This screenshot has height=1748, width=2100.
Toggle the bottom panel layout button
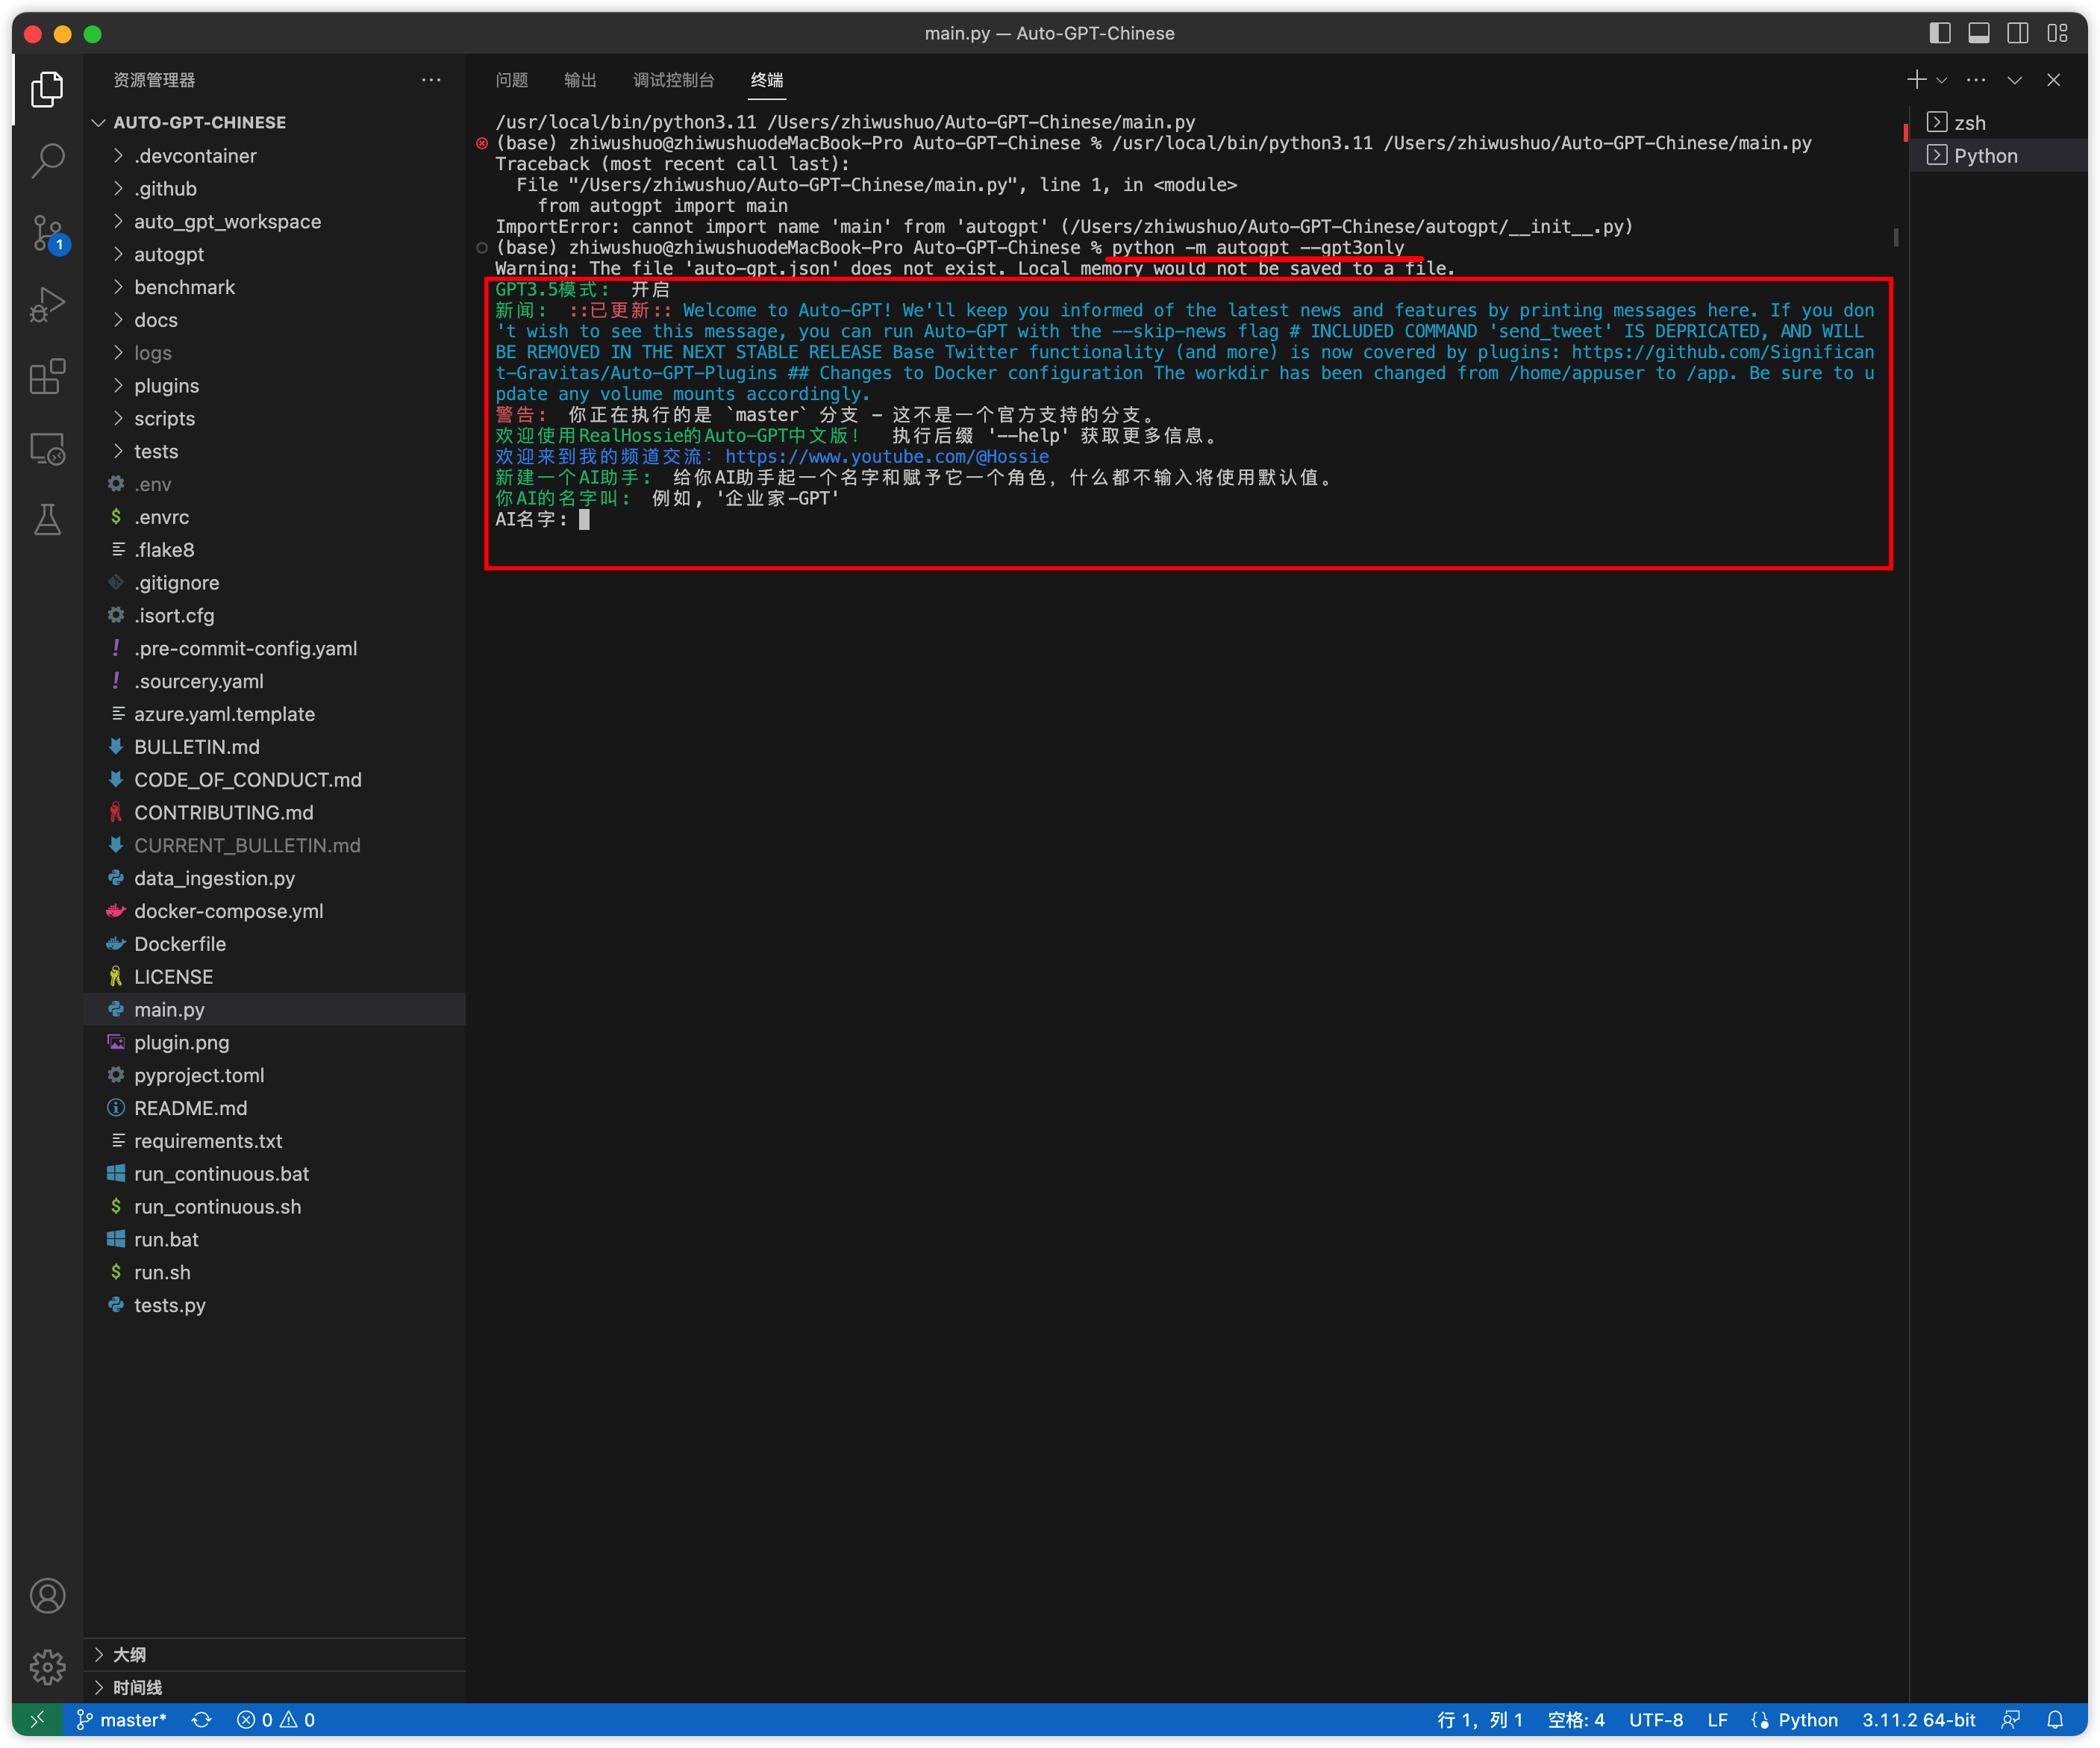[x=1979, y=33]
